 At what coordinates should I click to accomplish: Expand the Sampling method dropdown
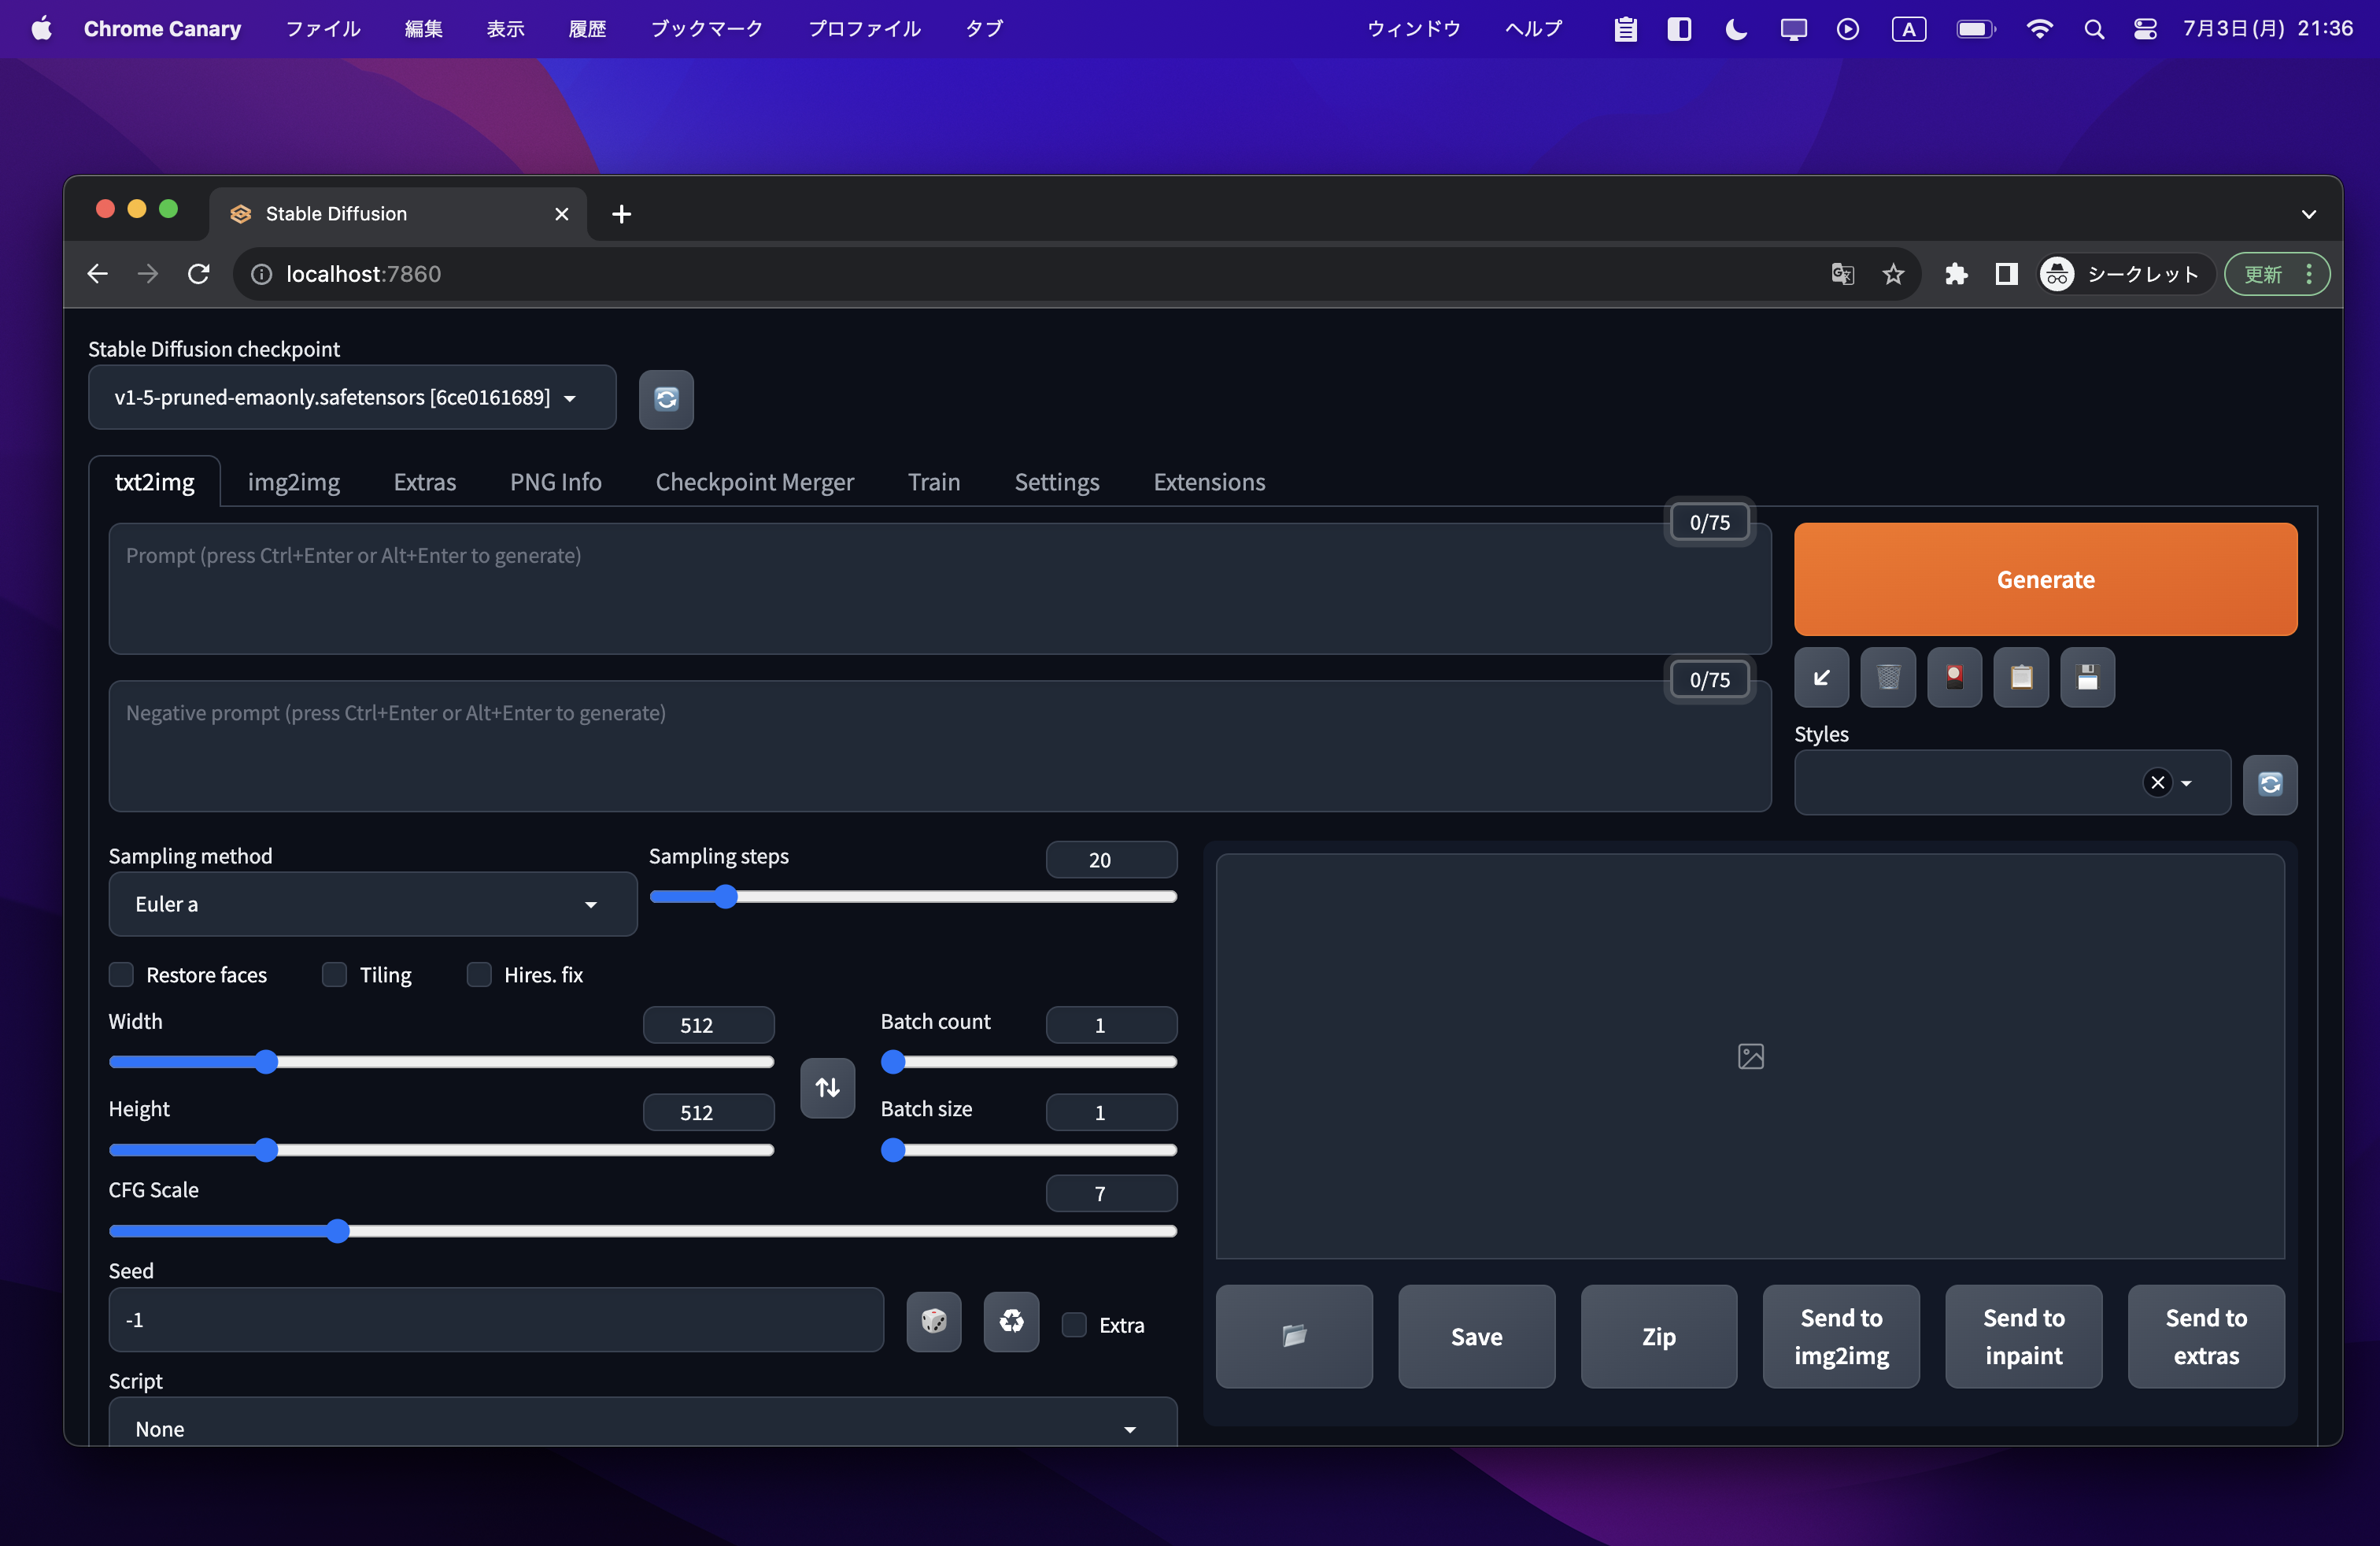pyautogui.click(x=372, y=904)
